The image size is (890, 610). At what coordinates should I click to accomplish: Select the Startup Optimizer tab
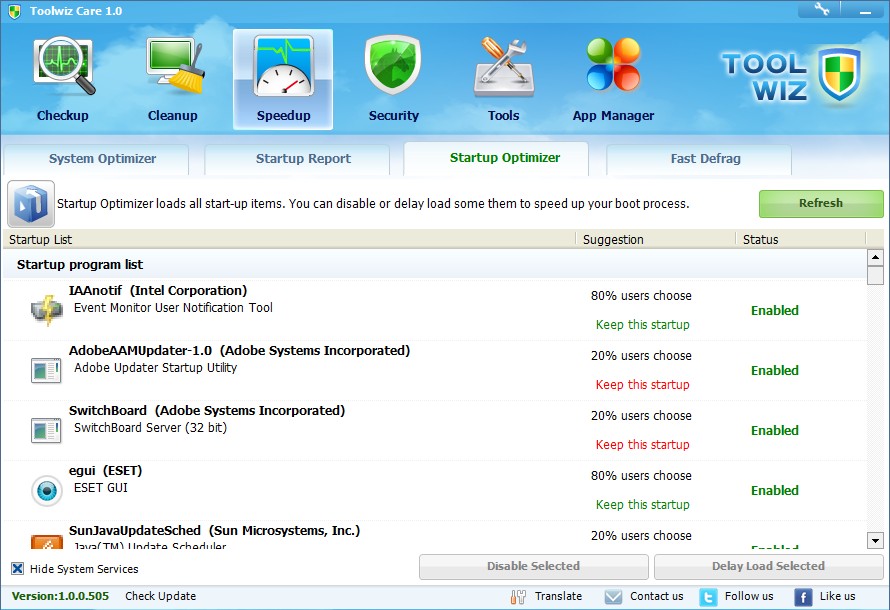pyautogui.click(x=496, y=158)
